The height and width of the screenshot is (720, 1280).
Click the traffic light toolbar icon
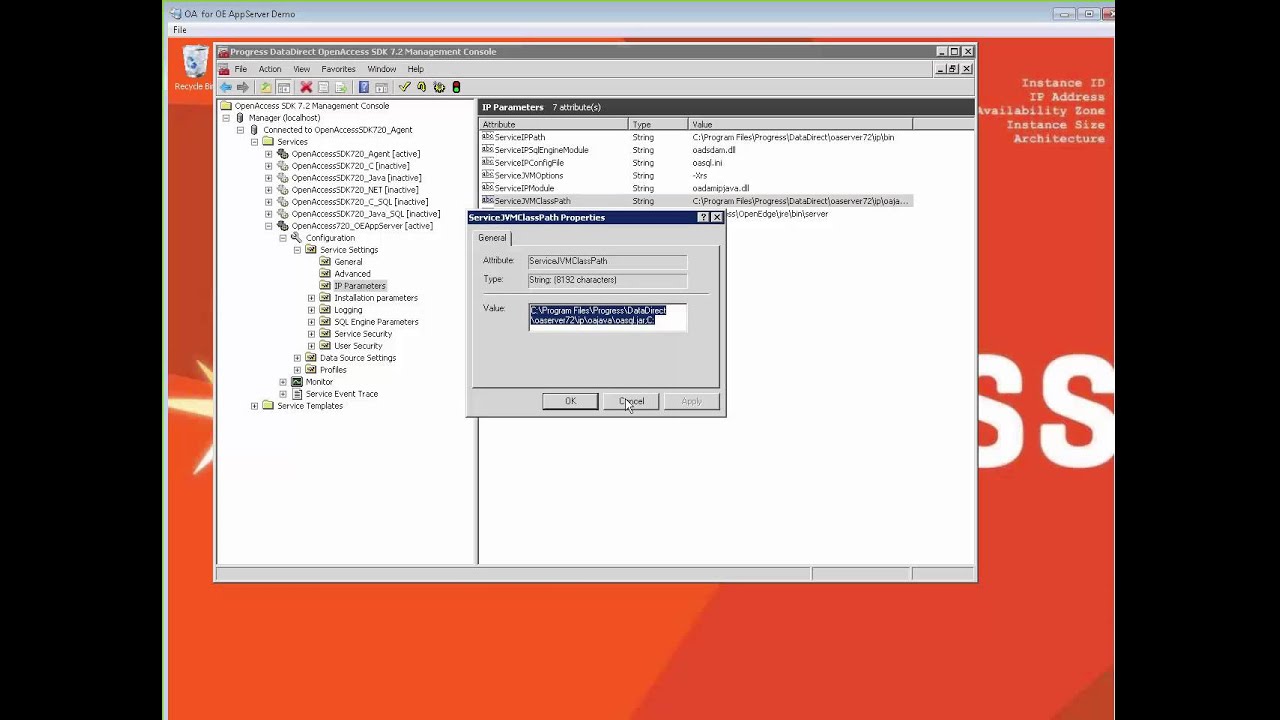coord(456,87)
